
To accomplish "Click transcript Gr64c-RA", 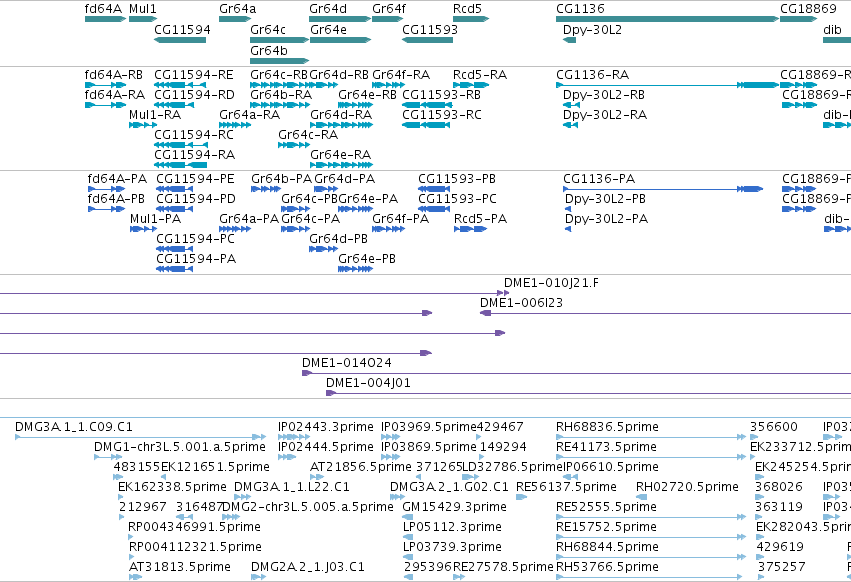I will pos(294,146).
